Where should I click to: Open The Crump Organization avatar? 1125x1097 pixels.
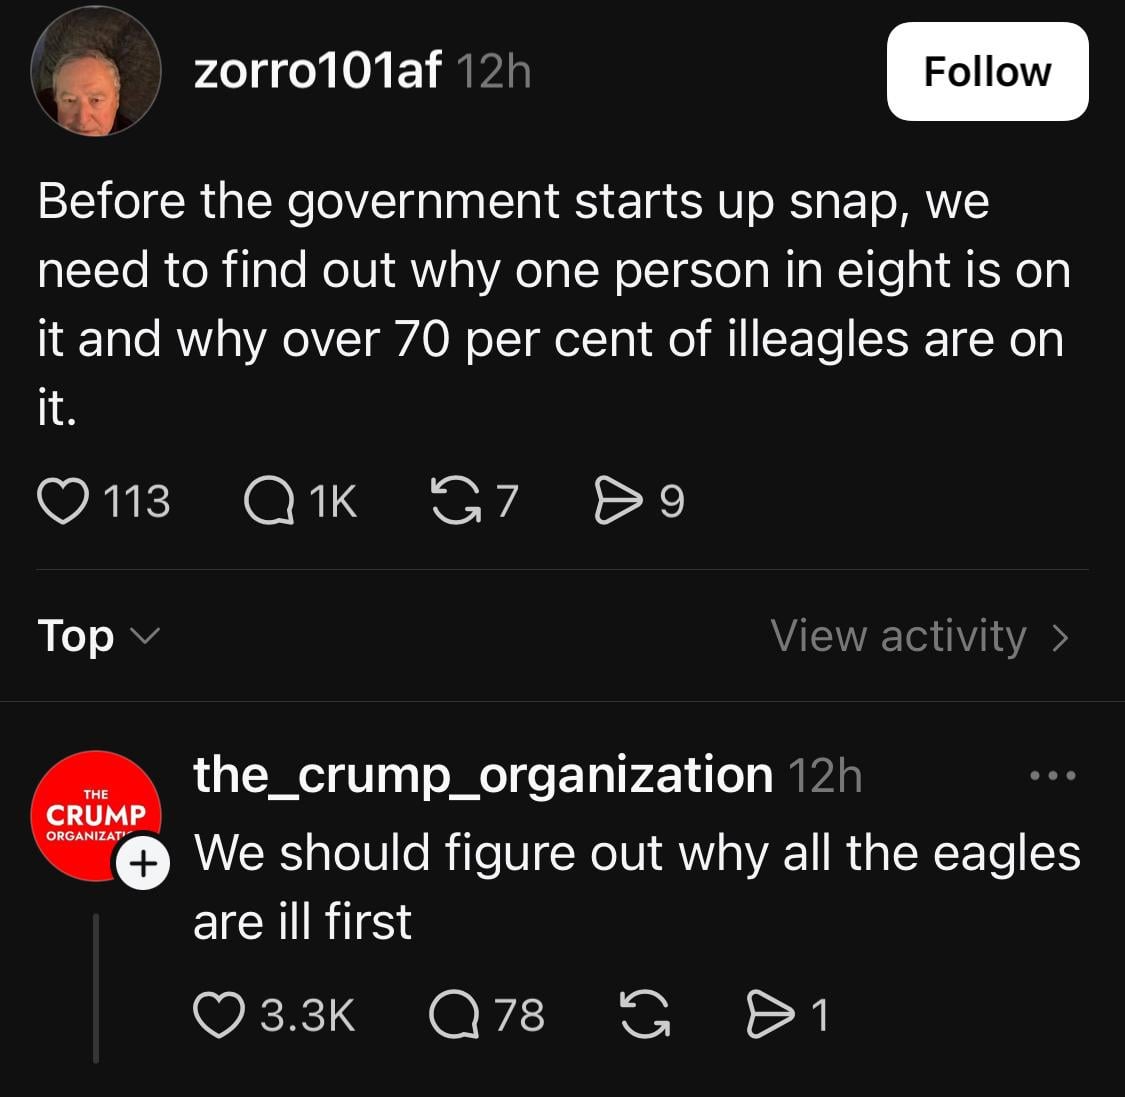(96, 816)
